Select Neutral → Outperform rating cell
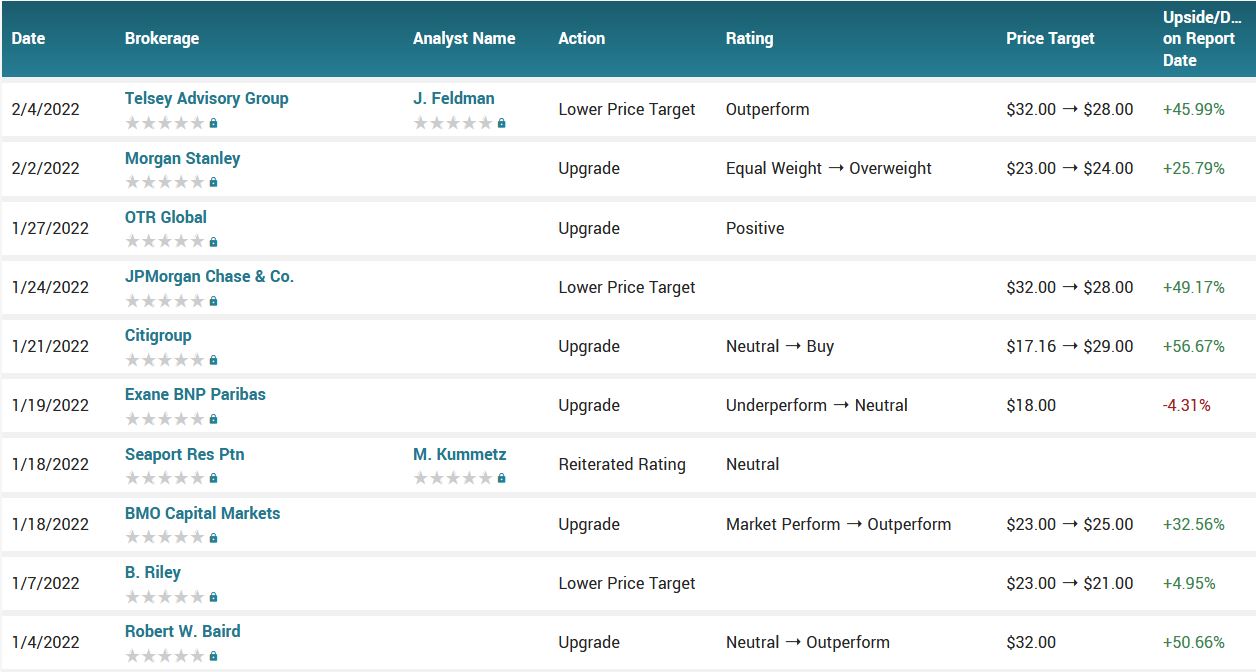This screenshot has height=672, width=1256. 808,642
